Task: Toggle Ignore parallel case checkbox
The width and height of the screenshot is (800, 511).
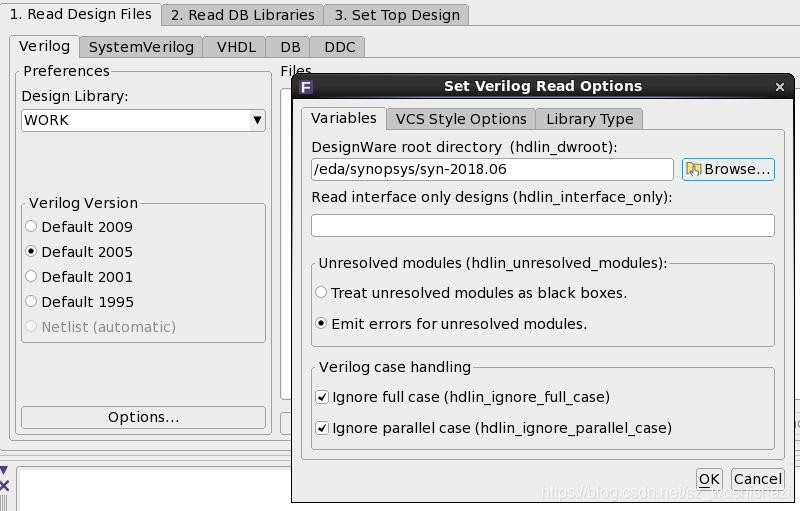Action: pyautogui.click(x=322, y=428)
